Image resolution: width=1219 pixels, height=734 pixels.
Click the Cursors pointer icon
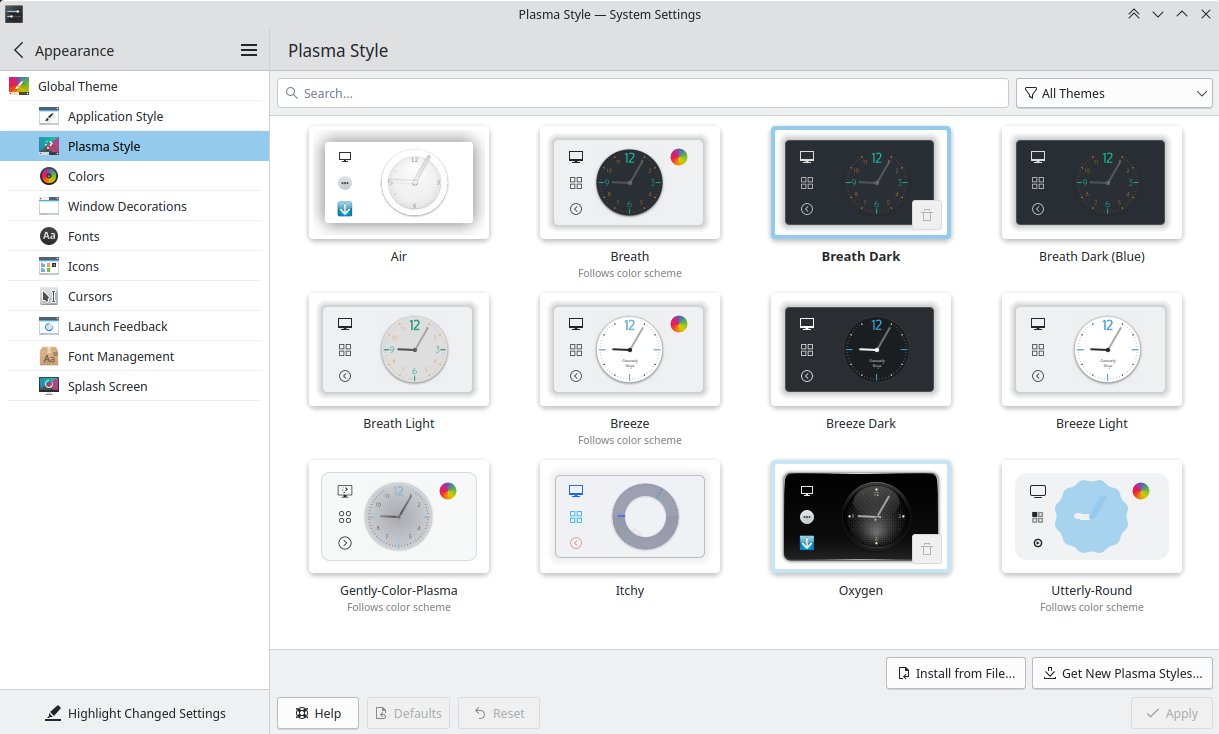49,296
